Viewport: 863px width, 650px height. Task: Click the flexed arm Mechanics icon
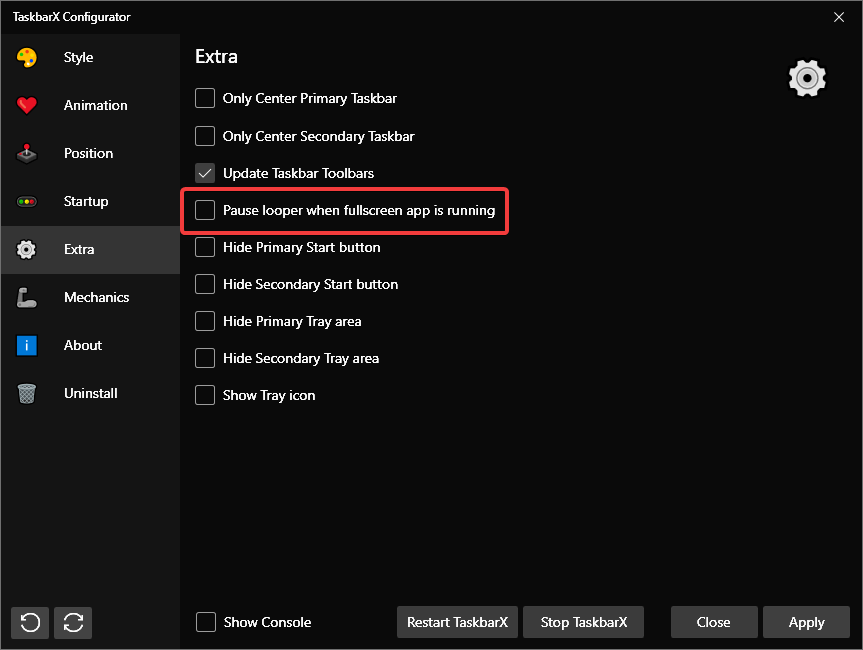pos(27,297)
